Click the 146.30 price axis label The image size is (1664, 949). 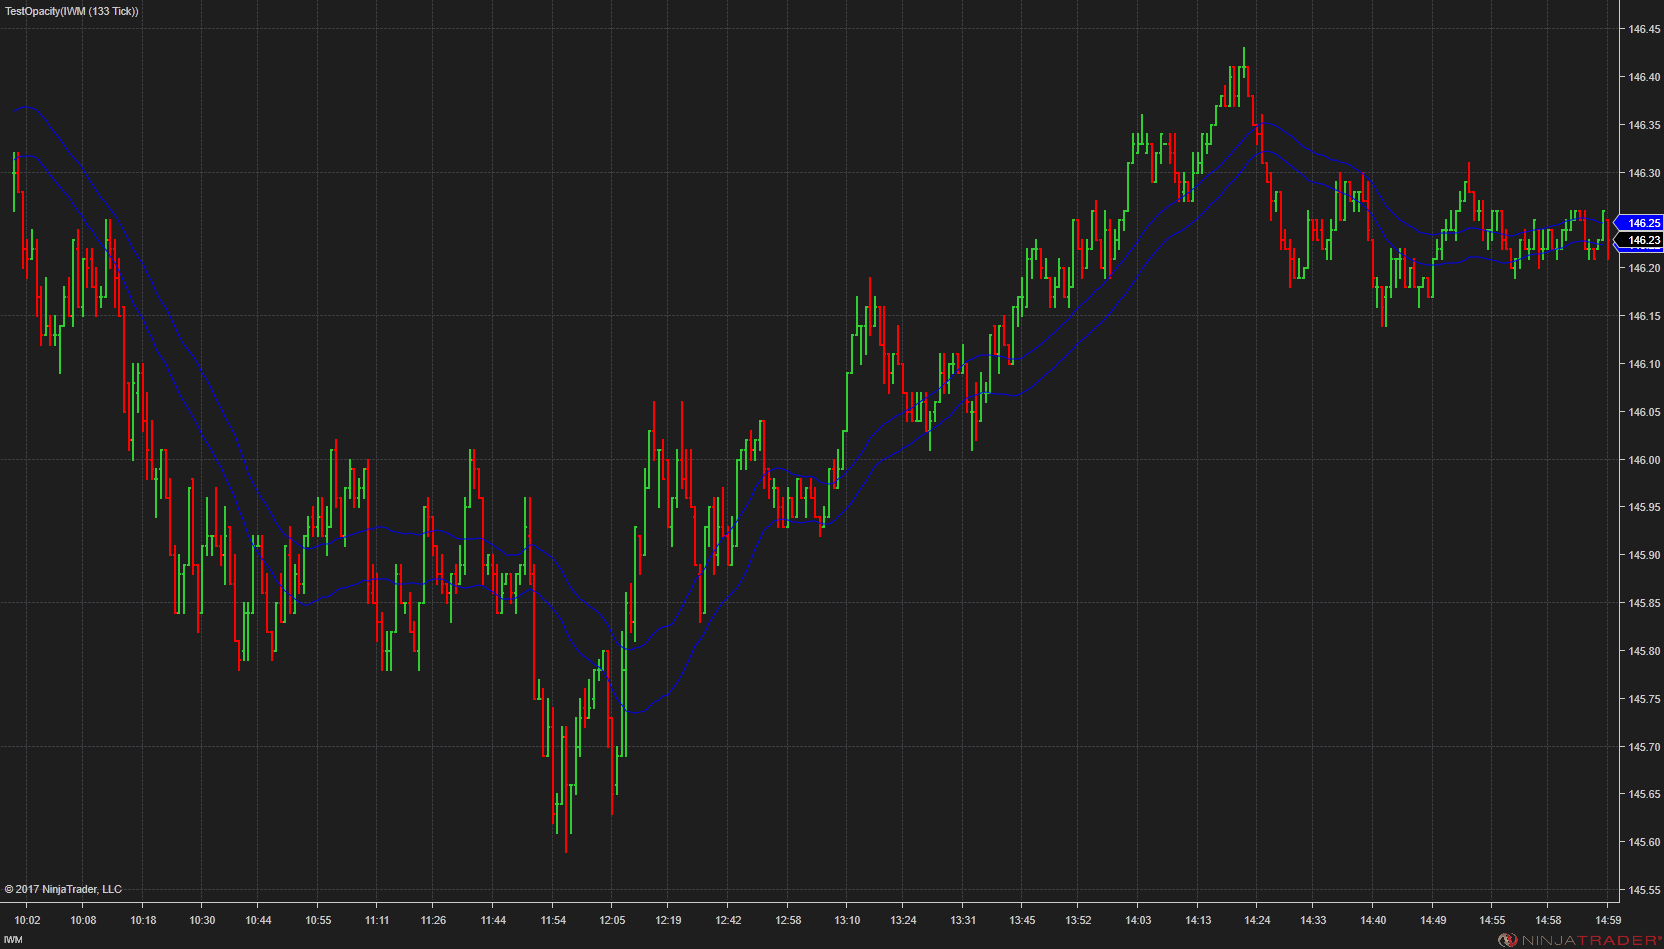(1644, 173)
